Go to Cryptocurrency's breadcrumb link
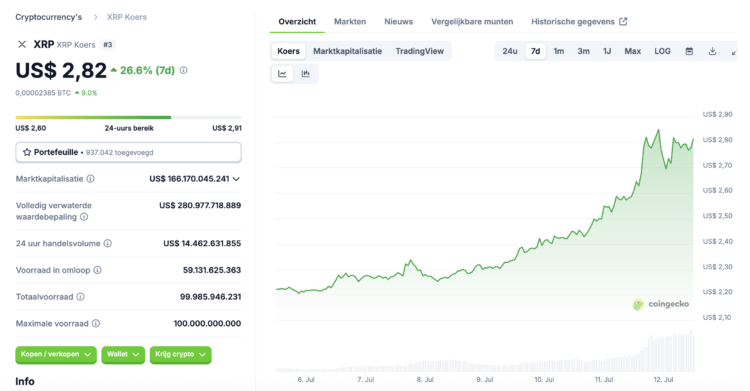The image size is (750, 391). click(48, 17)
